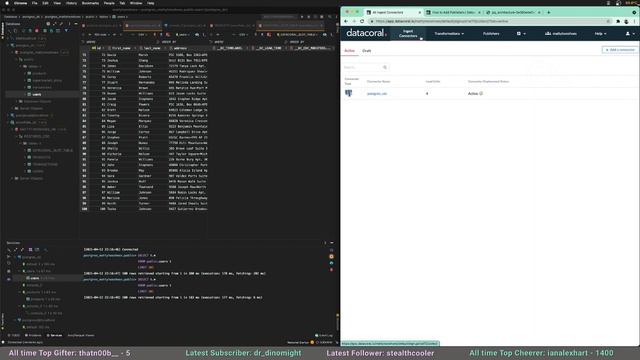Image resolution: width=640 pixels, height=360 pixels.
Task: Select products table in database tree
Action: click(x=39, y=73)
